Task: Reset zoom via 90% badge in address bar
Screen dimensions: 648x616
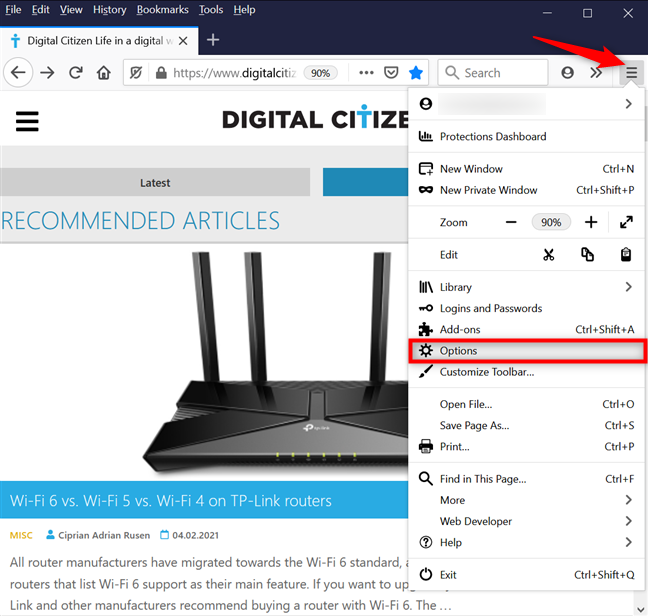Action: (x=320, y=73)
